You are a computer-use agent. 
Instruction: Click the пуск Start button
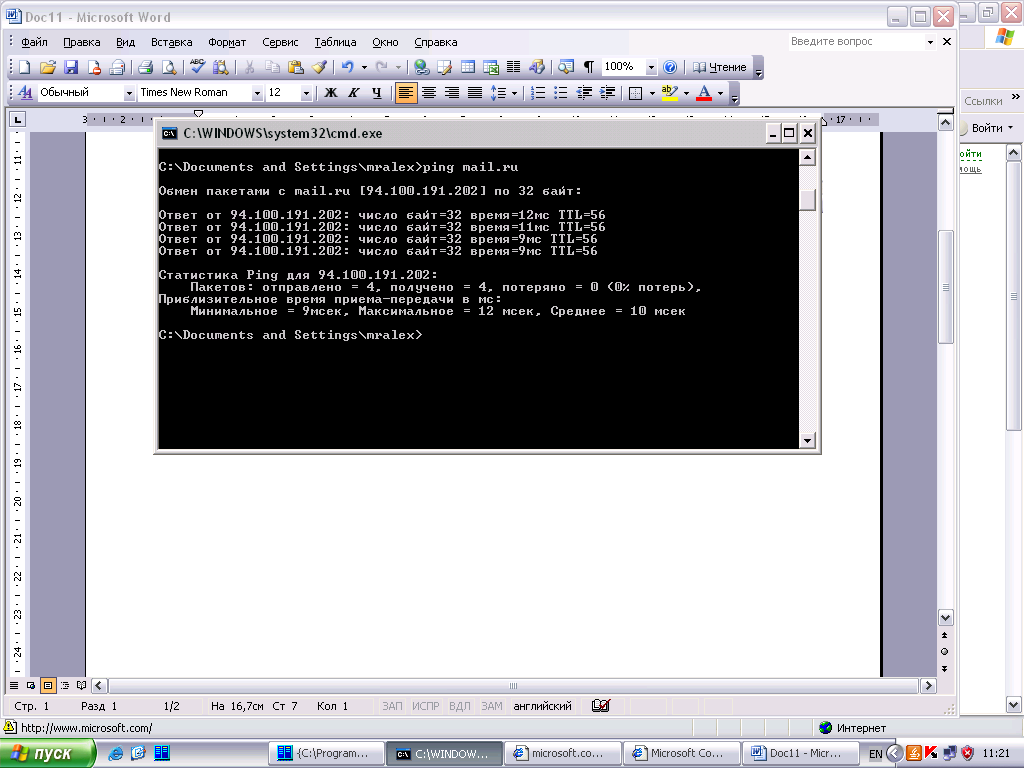[x=47, y=753]
